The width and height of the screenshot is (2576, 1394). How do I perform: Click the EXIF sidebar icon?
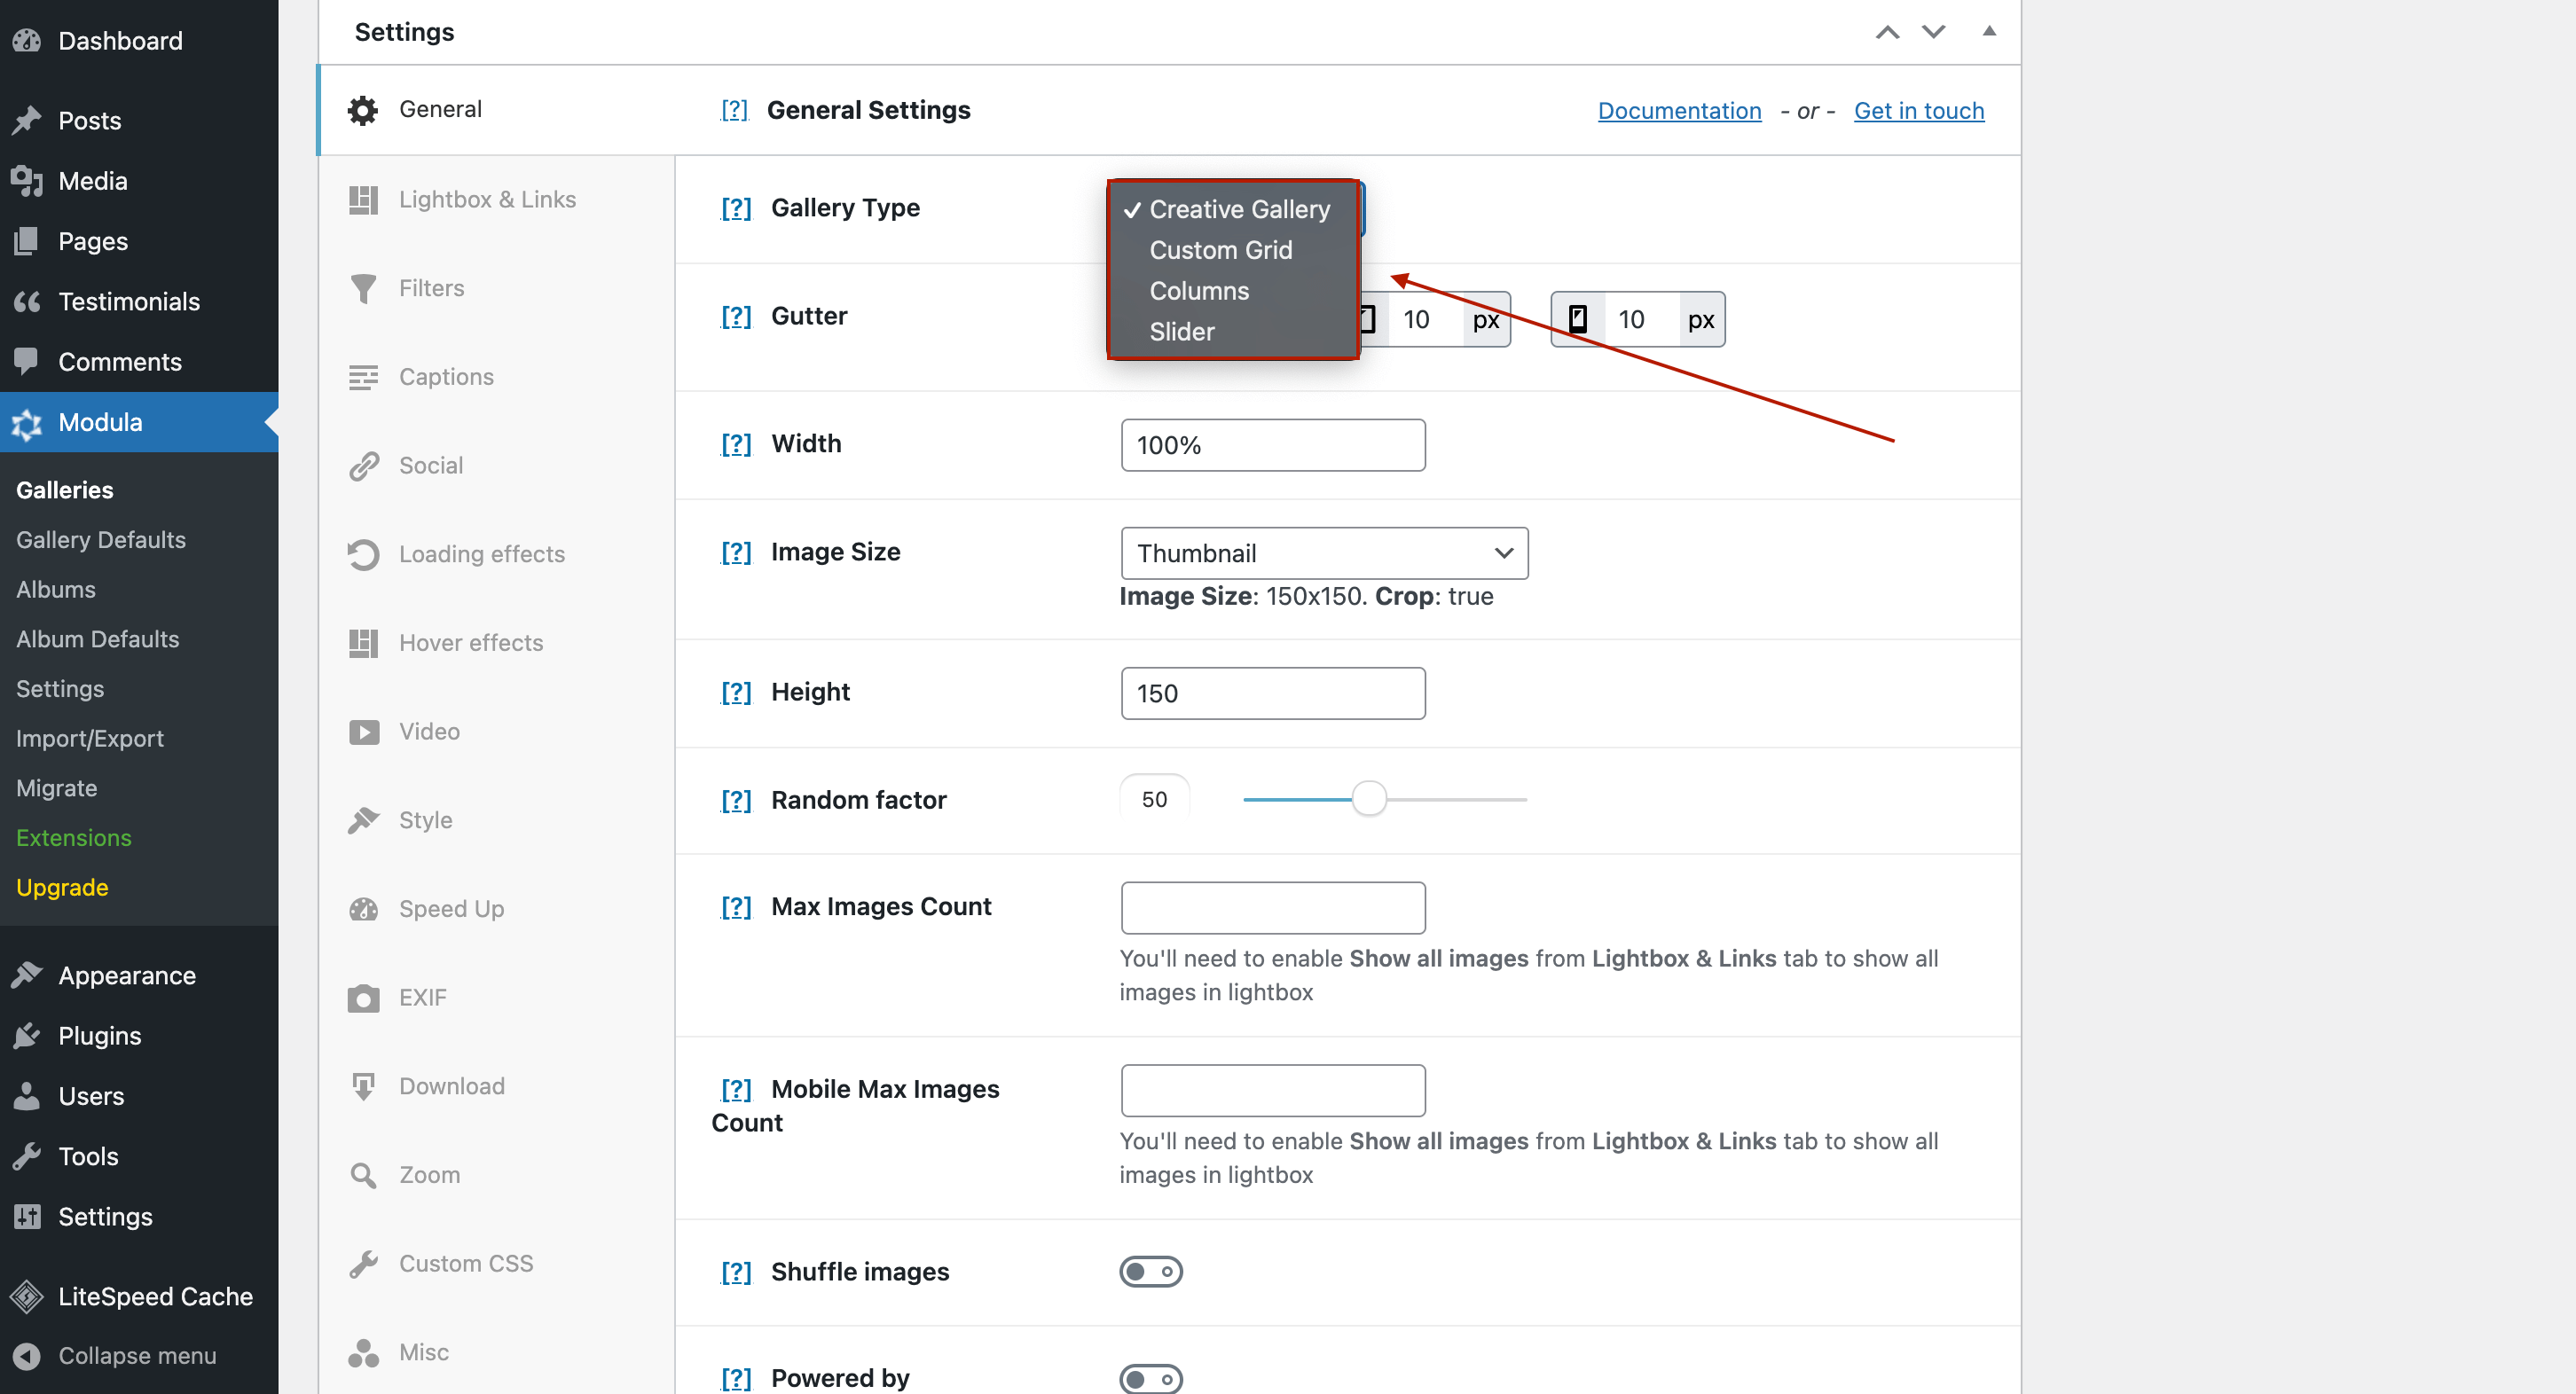[362, 996]
